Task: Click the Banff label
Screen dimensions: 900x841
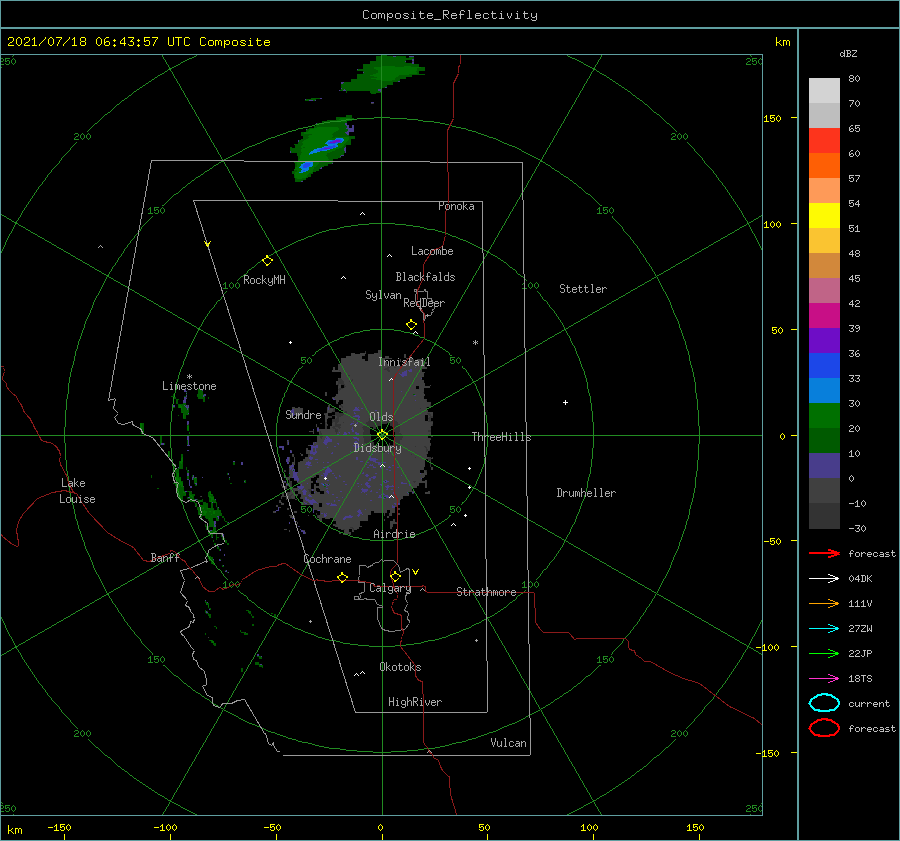Action: click(x=165, y=557)
